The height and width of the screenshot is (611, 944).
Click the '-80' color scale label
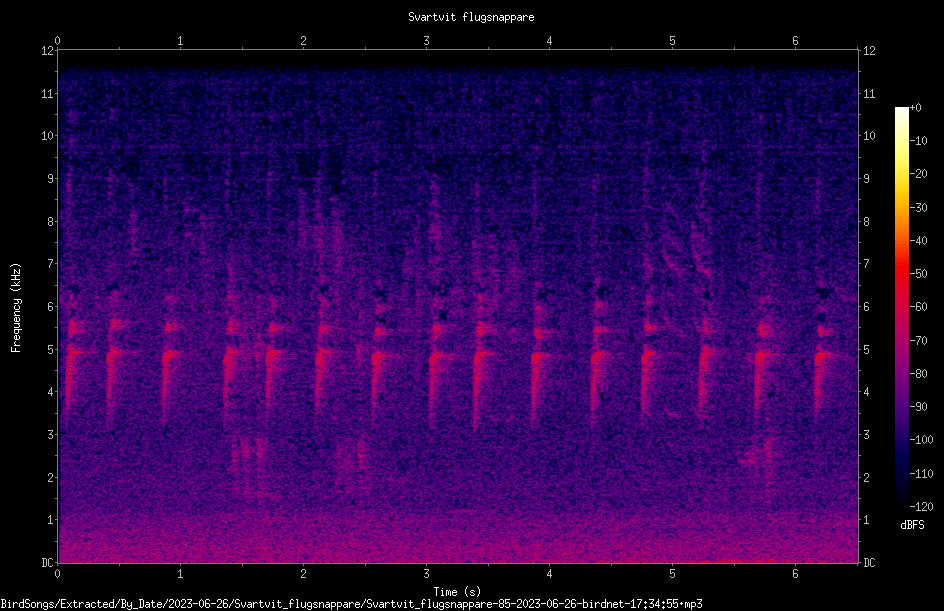pos(919,374)
